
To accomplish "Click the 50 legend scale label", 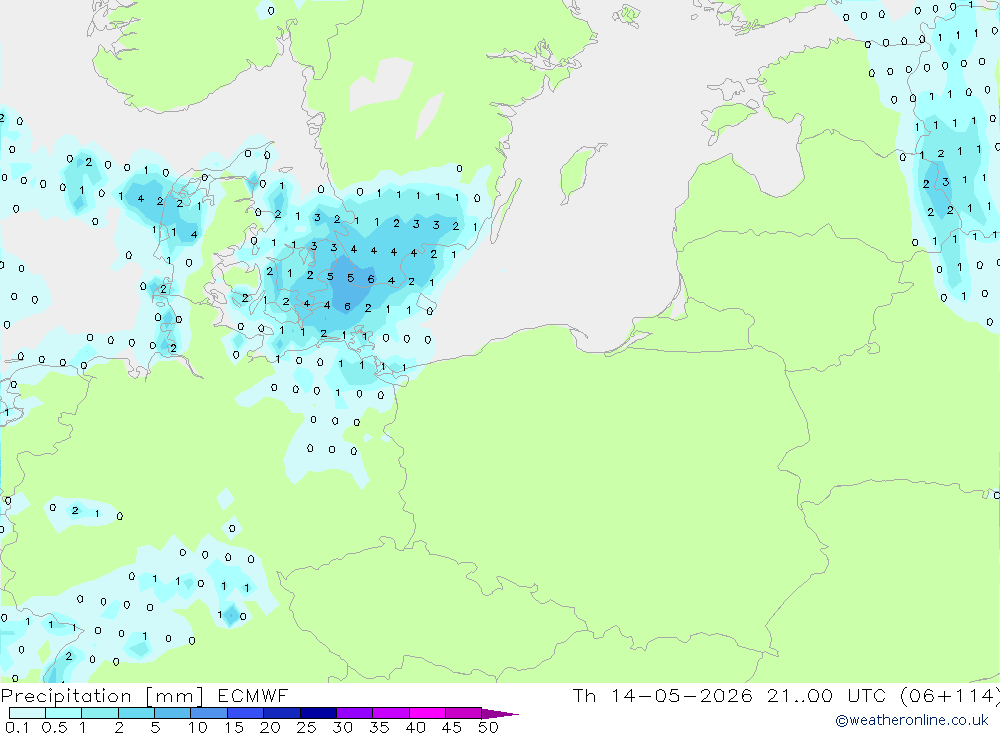I will pyautogui.click(x=489, y=727).
